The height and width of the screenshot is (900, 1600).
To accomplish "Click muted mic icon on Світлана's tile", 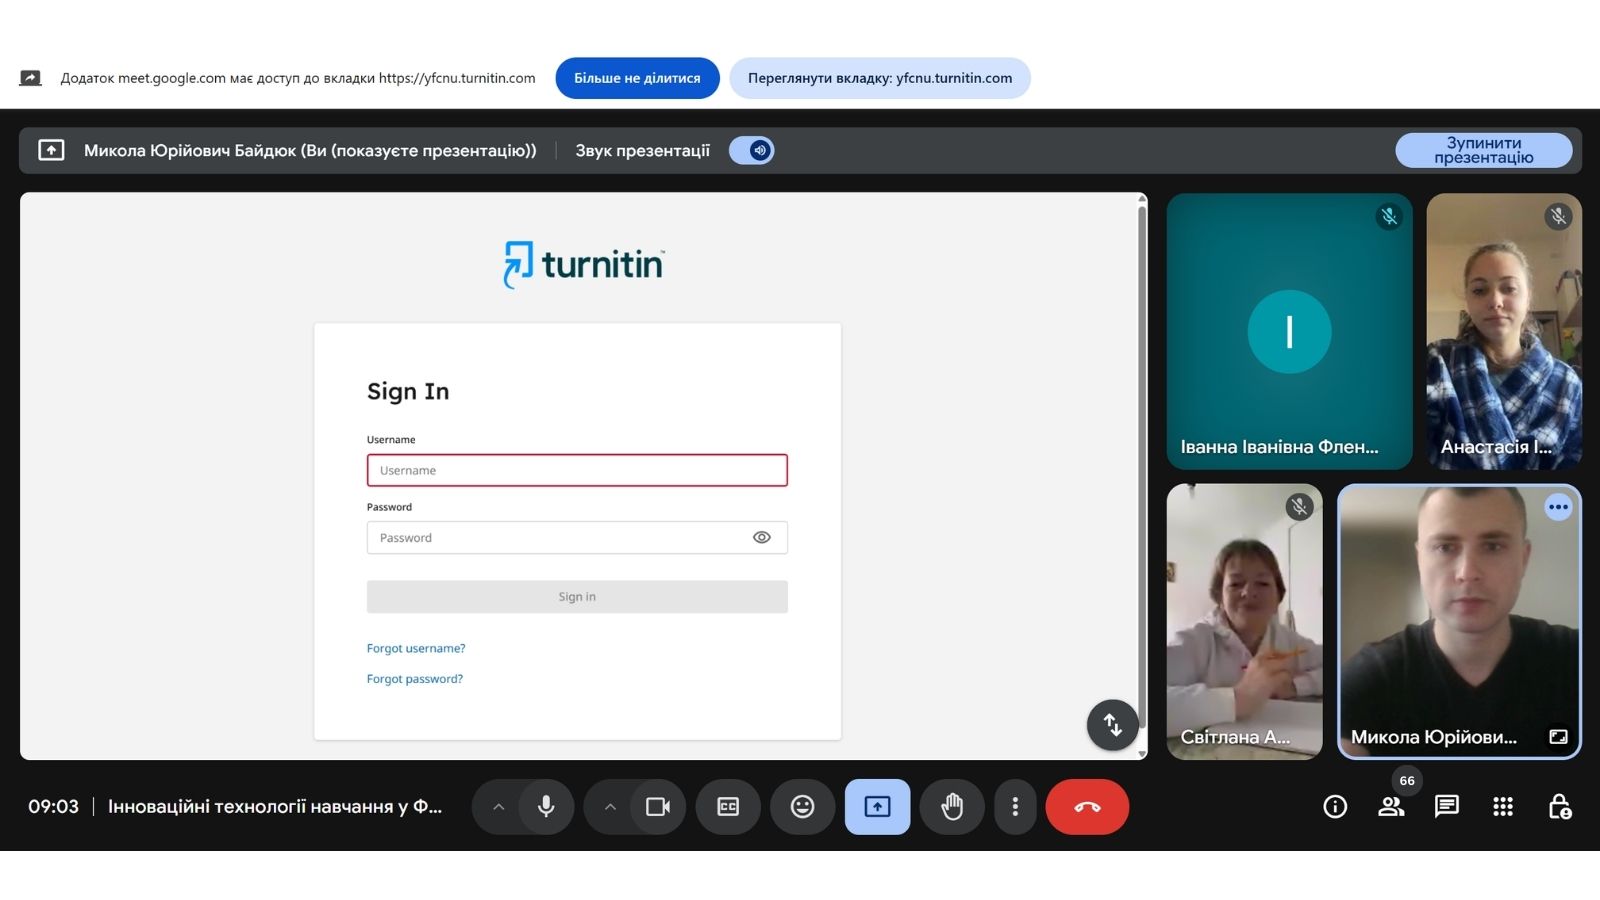I will [1299, 507].
